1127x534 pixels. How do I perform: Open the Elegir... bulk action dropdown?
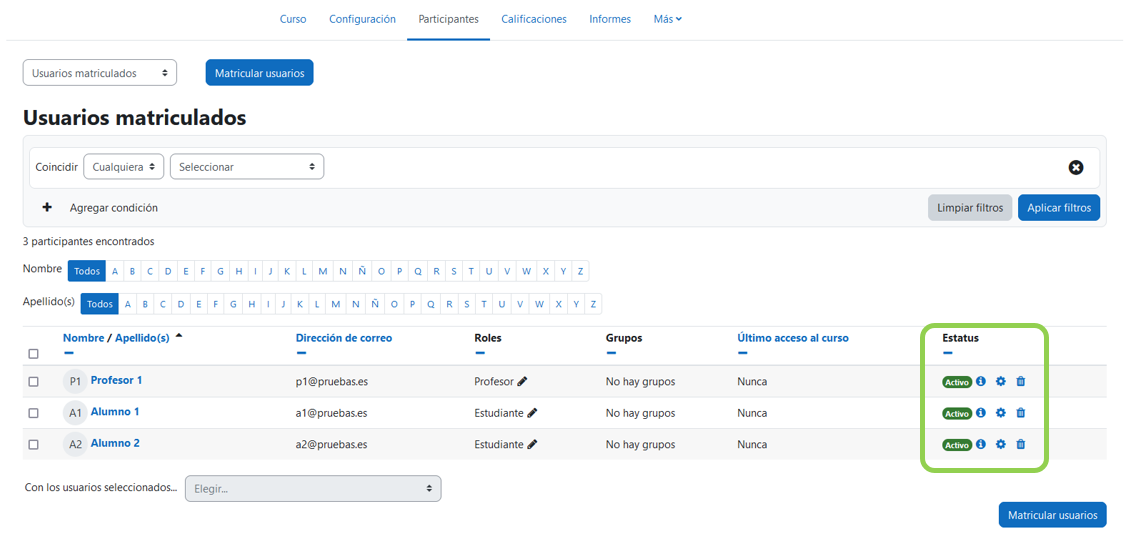tap(312, 489)
